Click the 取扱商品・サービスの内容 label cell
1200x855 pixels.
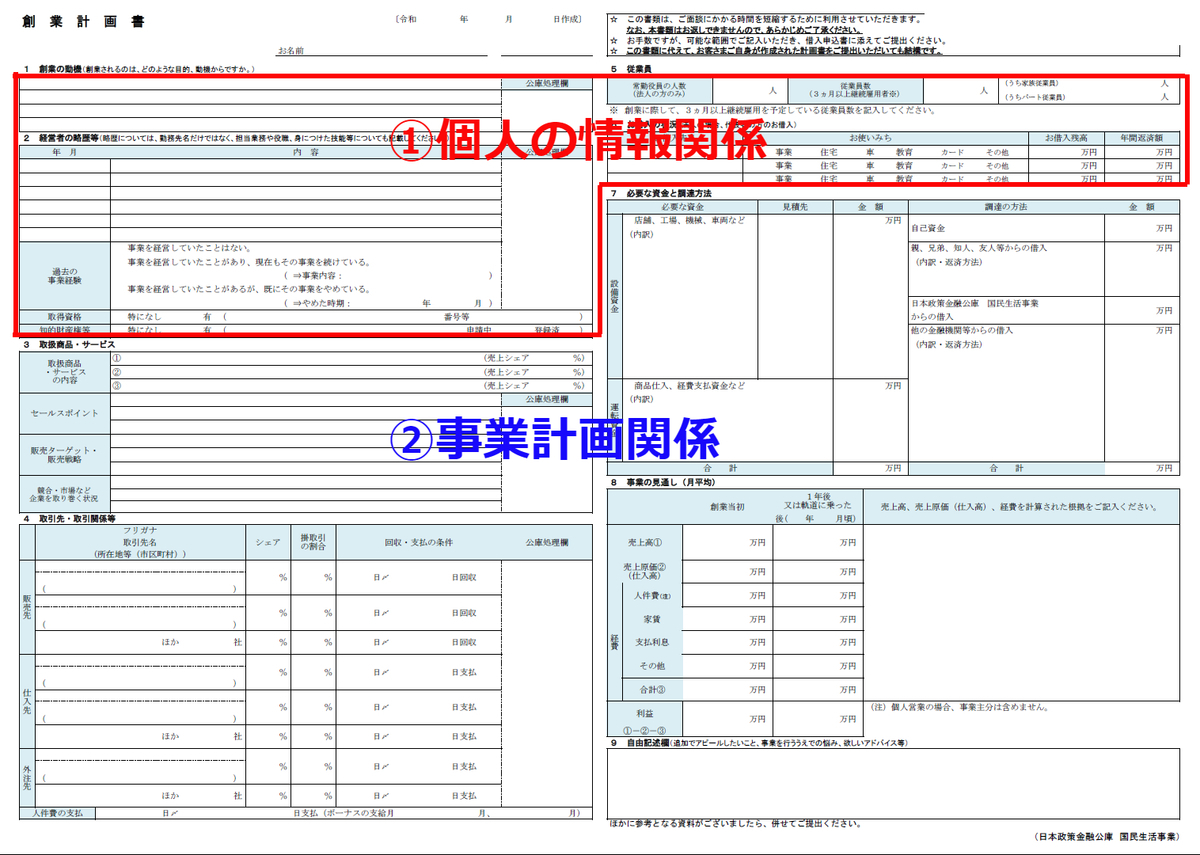point(65,371)
